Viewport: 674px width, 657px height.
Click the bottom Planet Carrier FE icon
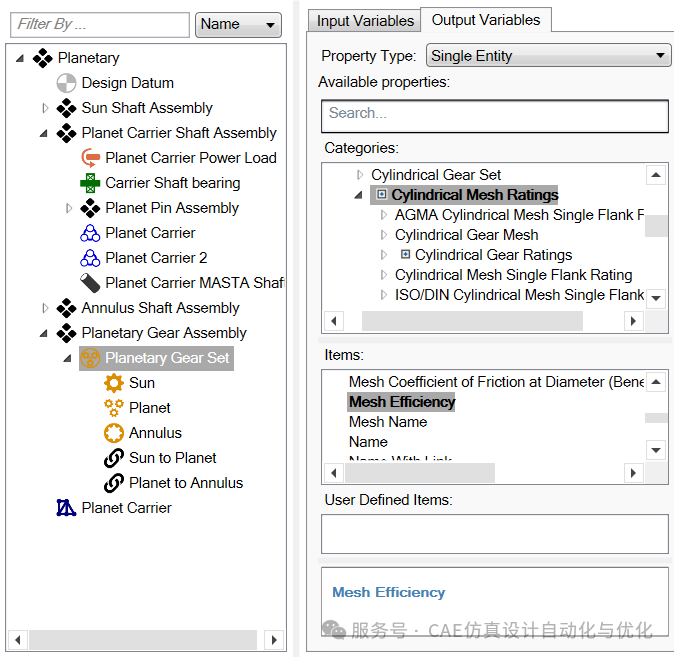[66, 508]
